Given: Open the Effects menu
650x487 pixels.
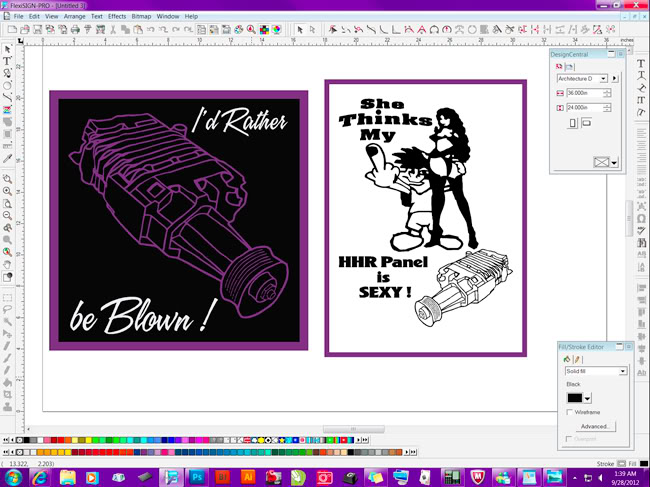Looking at the screenshot, I should coord(117,17).
